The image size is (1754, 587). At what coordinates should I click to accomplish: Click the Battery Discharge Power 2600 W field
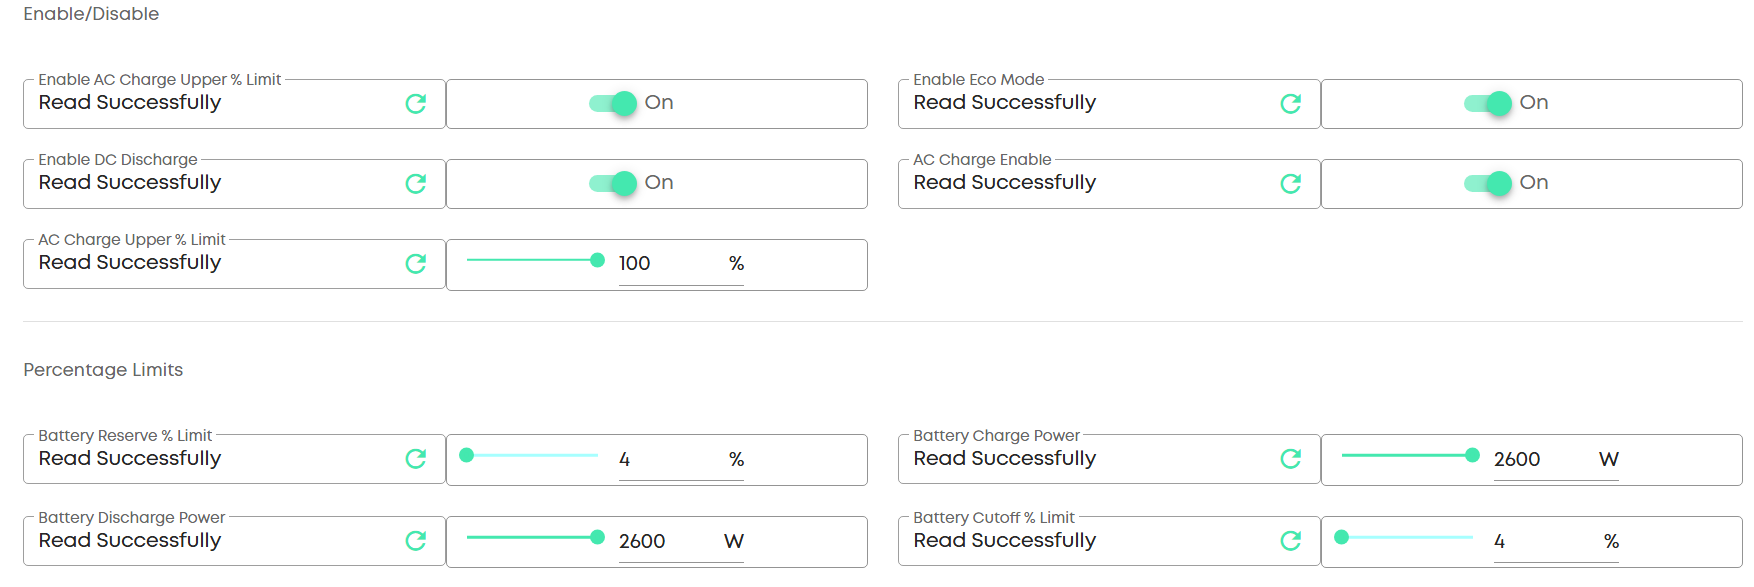665,541
